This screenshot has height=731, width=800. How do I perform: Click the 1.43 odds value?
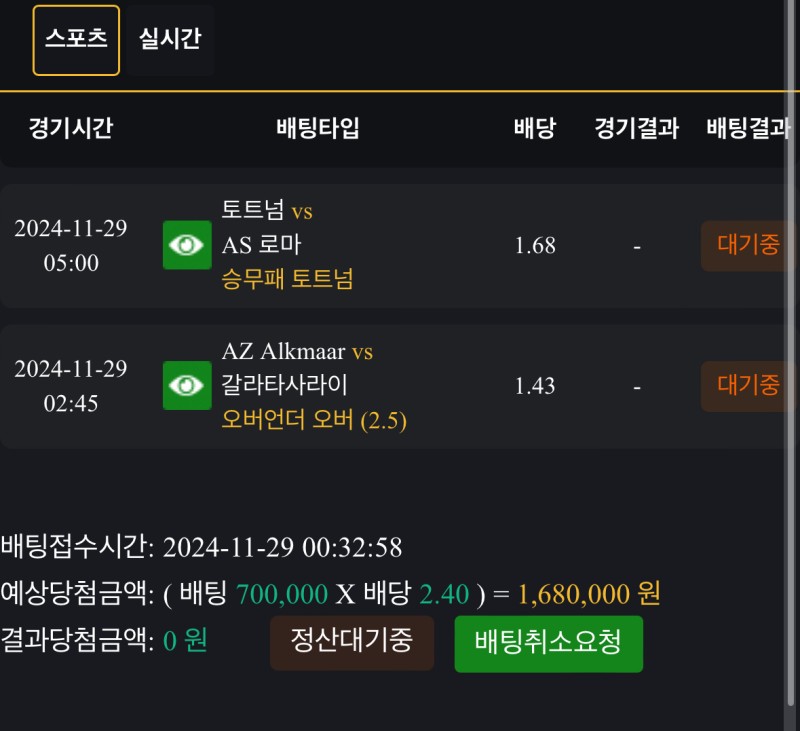(x=534, y=385)
